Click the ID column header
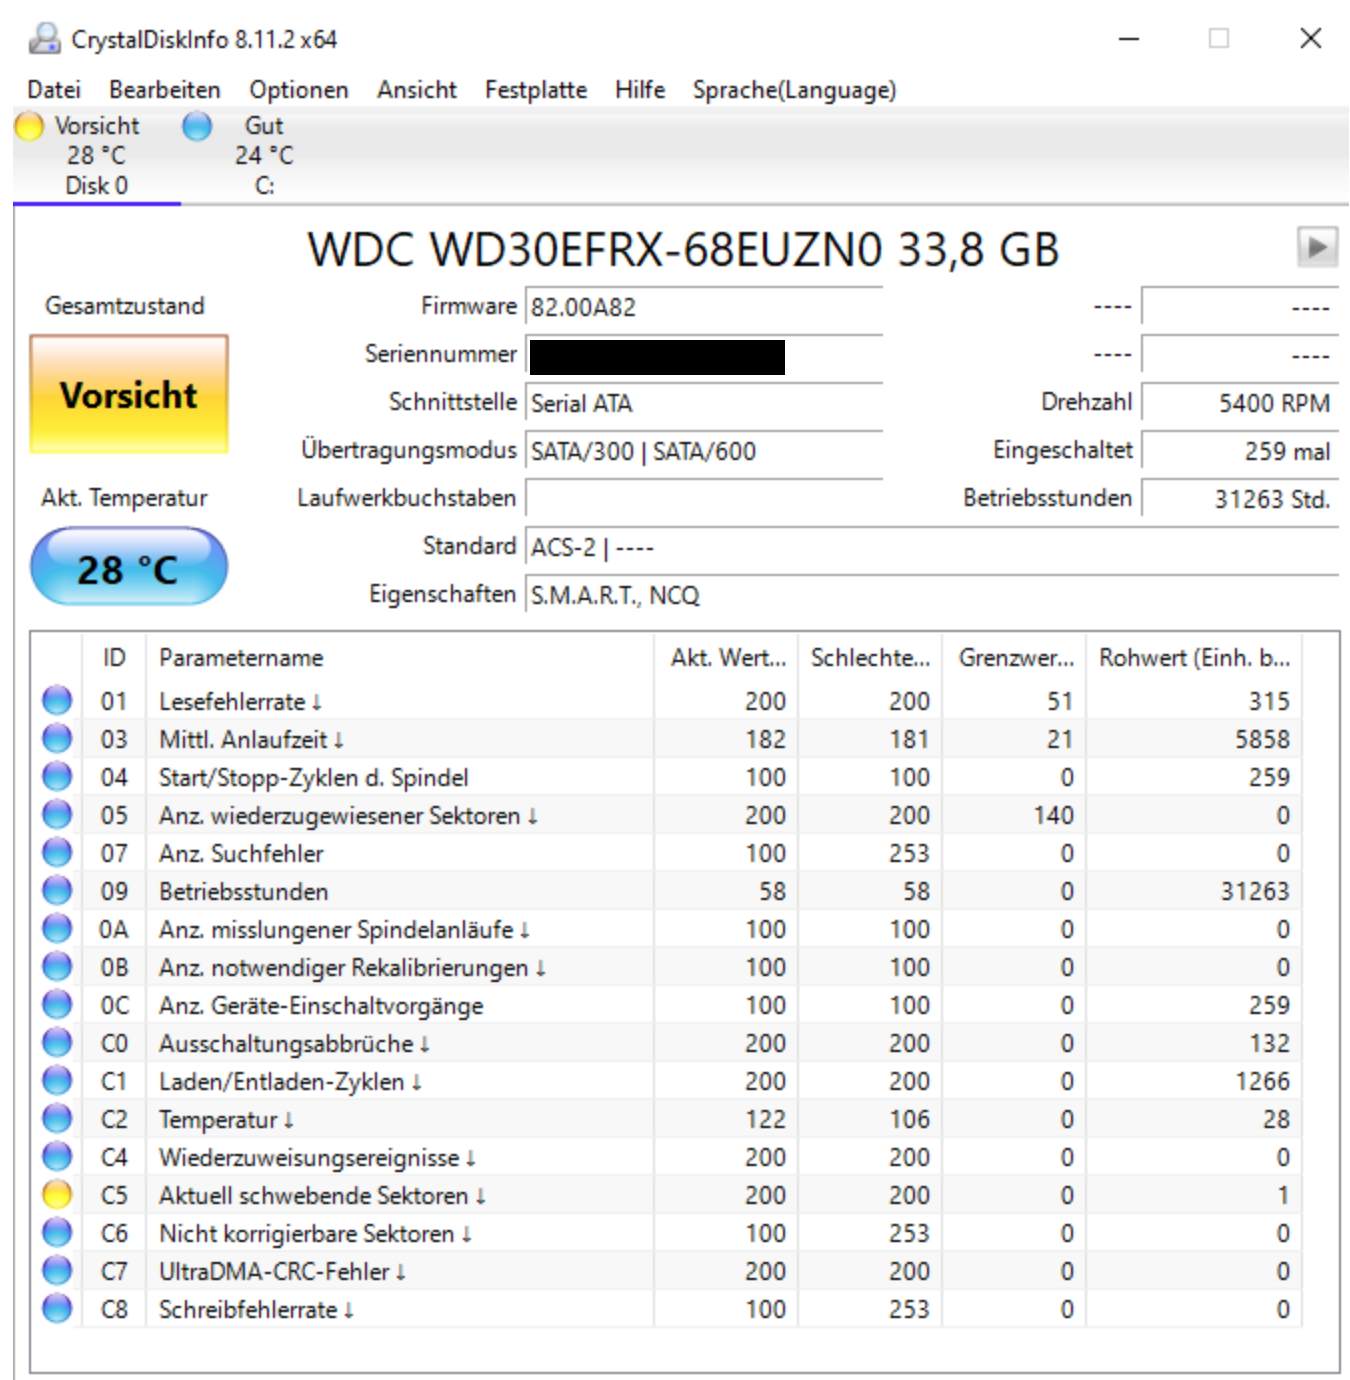 coord(114,658)
